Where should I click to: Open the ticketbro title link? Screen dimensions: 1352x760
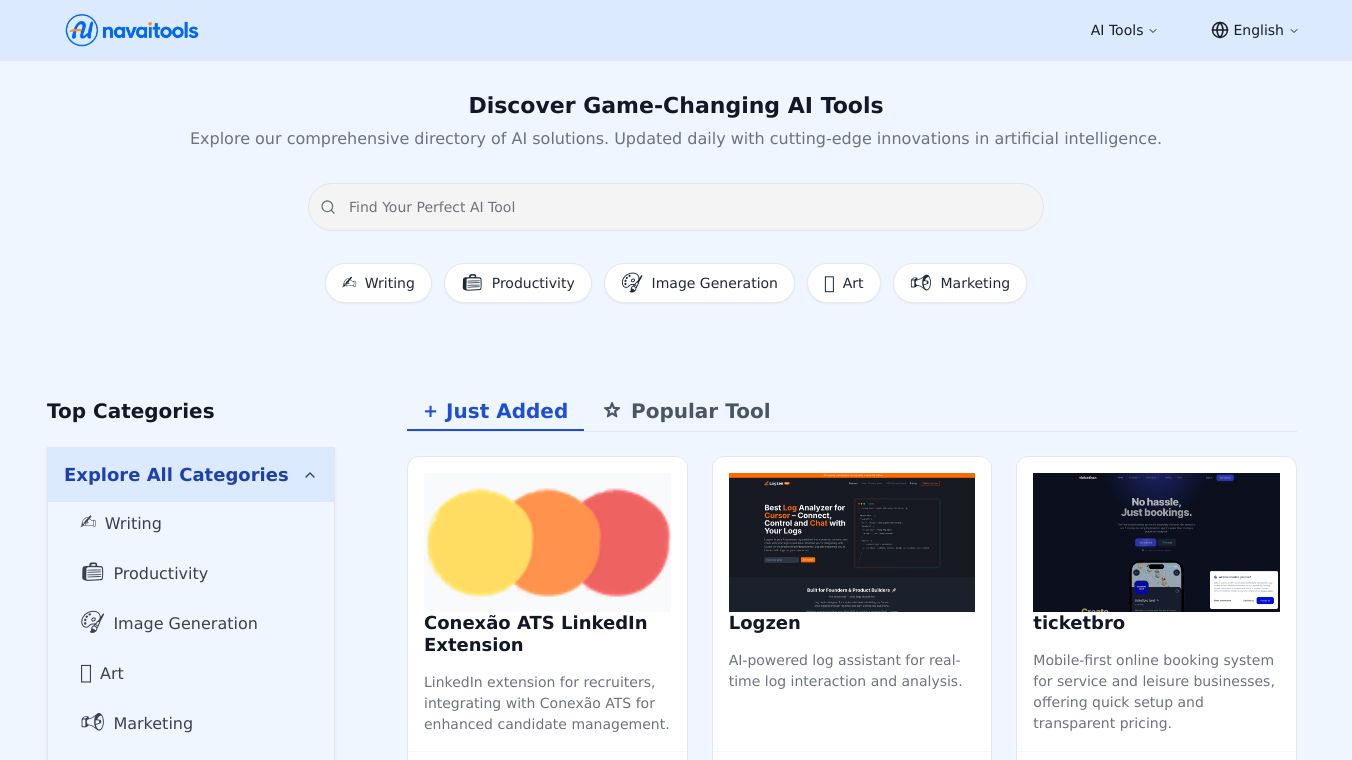tap(1079, 623)
